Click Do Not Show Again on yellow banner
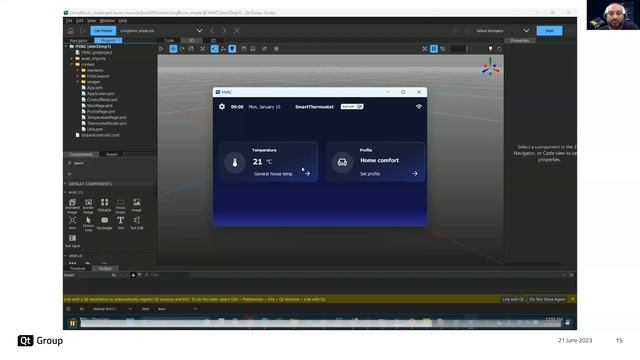Viewport: 640px width, 360px height. pos(547,299)
